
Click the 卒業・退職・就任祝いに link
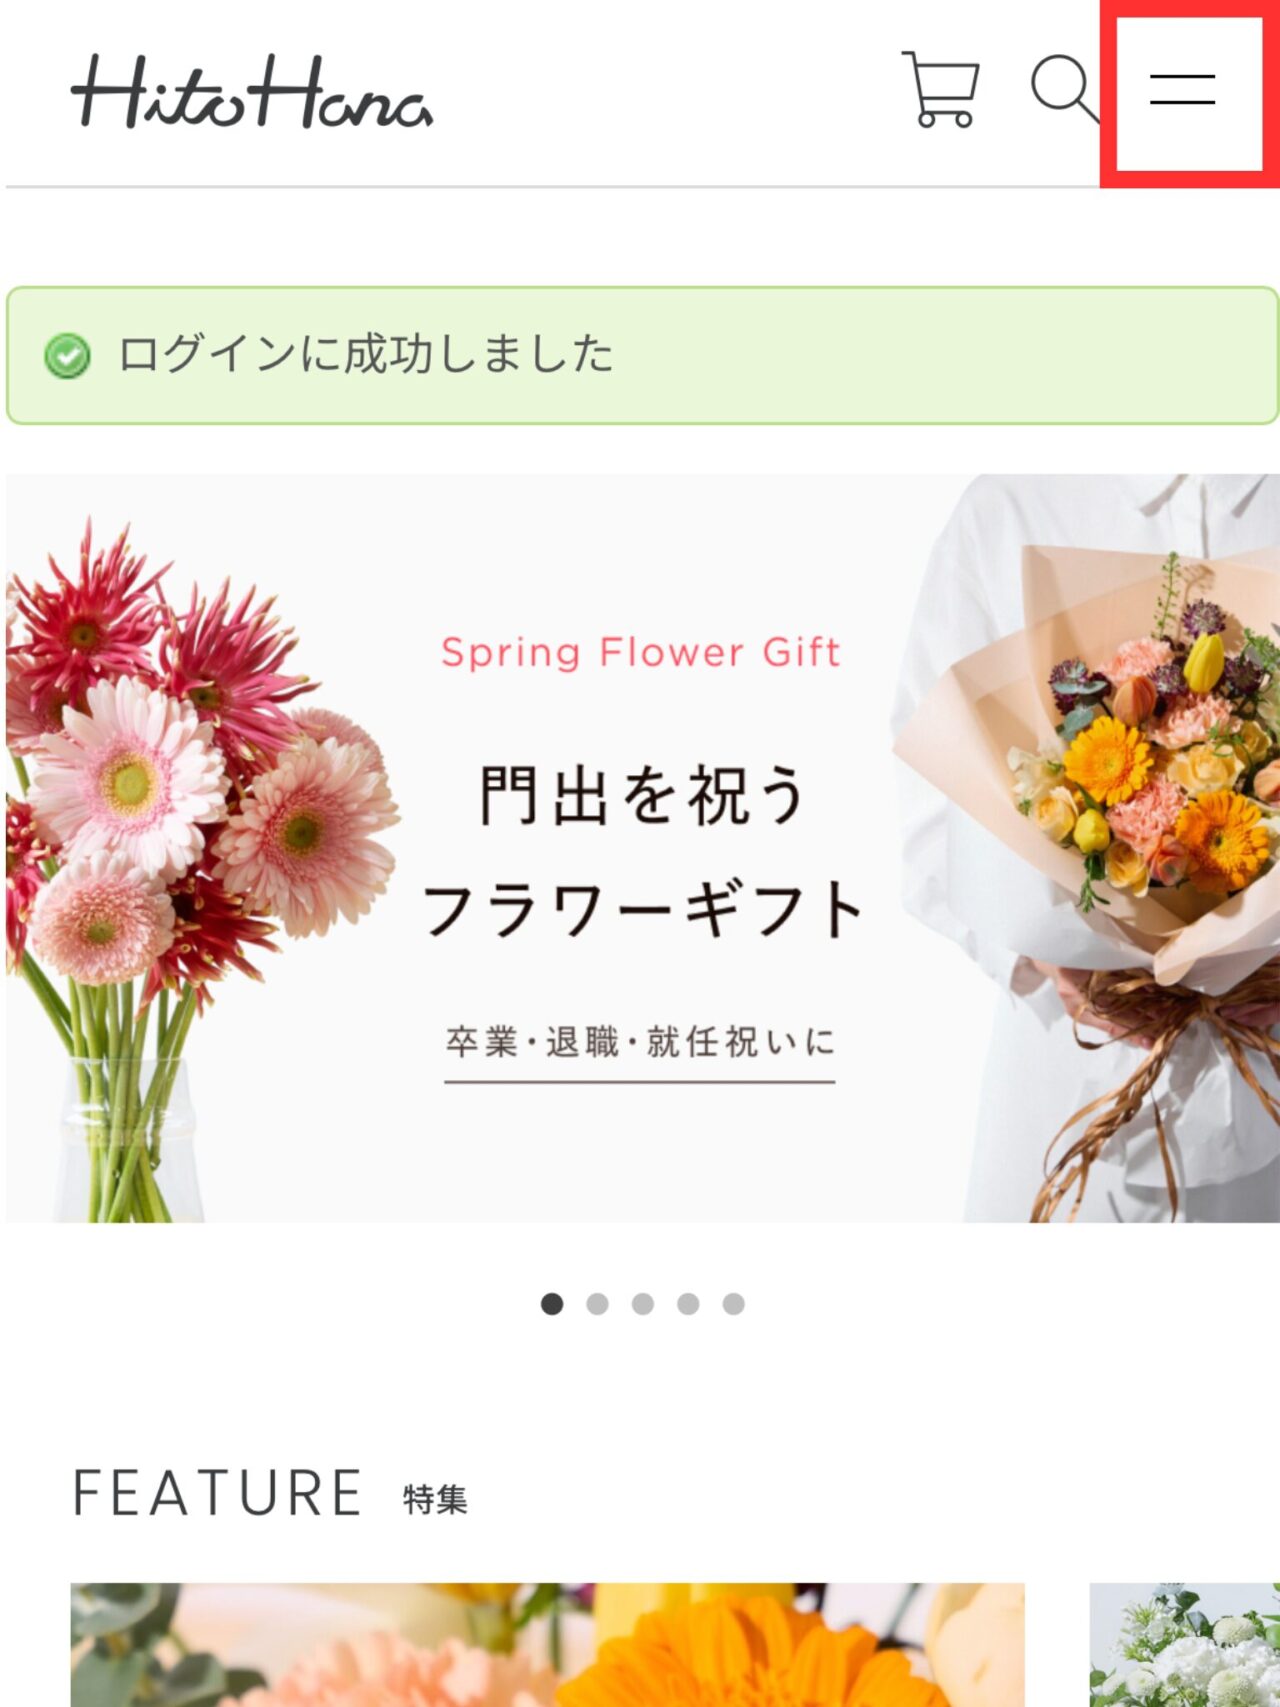640,1042
